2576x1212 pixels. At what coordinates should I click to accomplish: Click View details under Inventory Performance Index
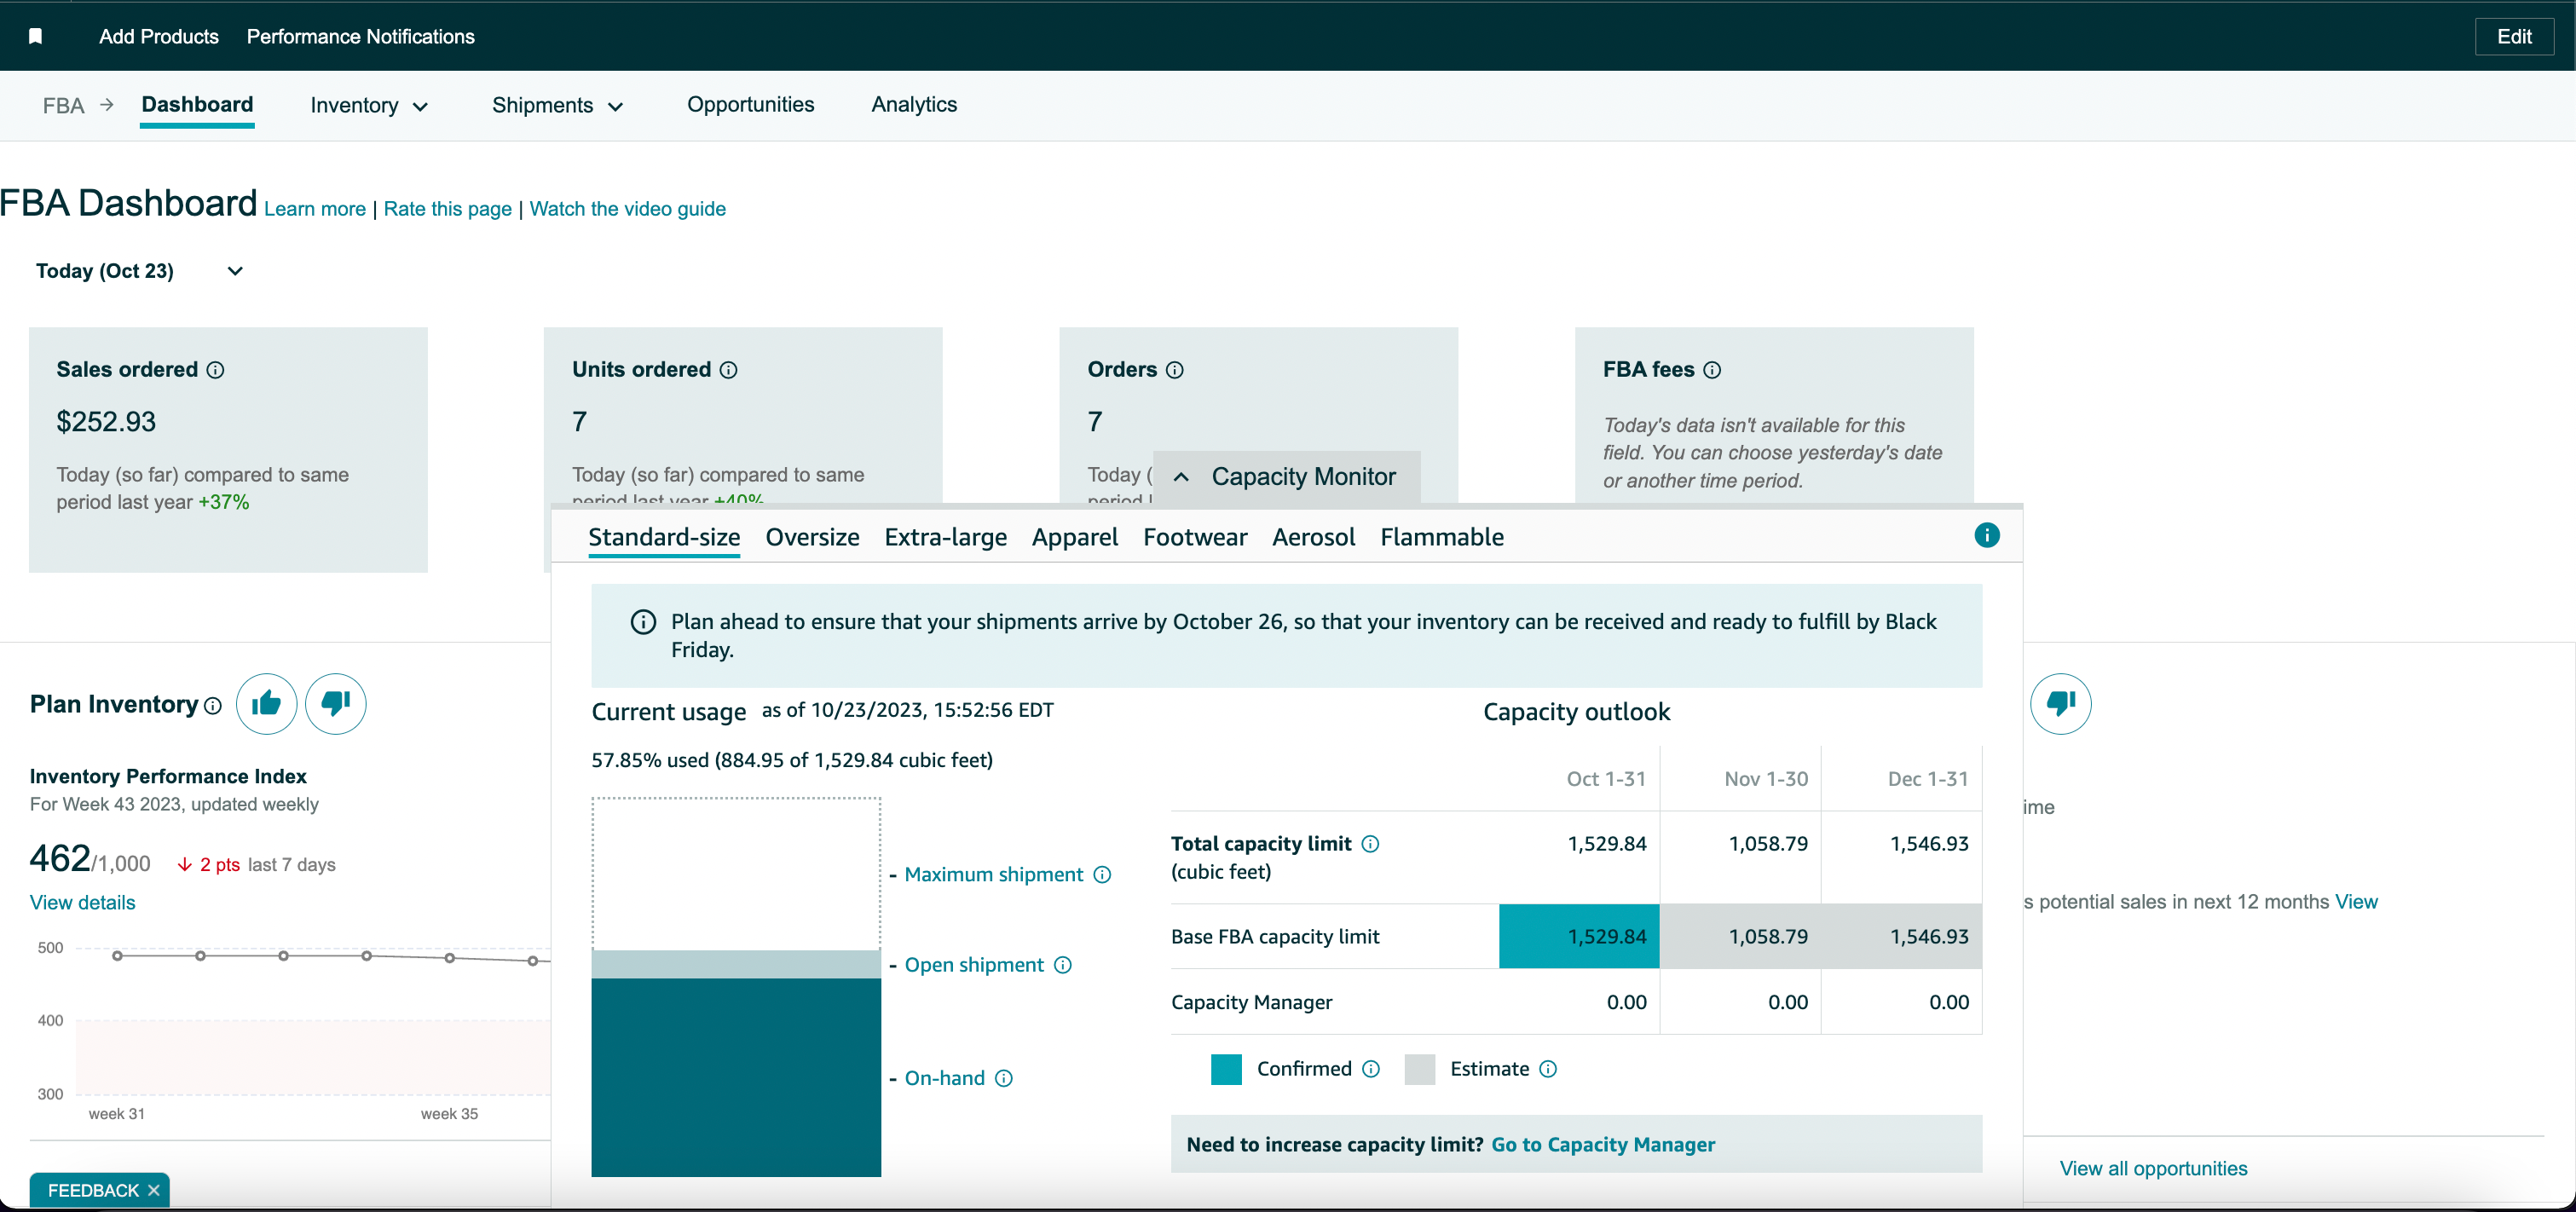pos(82,903)
